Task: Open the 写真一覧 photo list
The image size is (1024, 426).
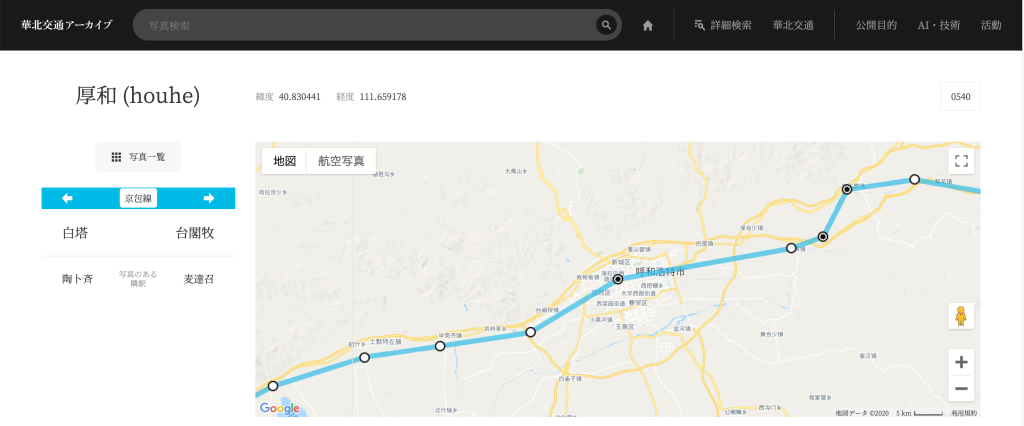Action: pos(138,157)
